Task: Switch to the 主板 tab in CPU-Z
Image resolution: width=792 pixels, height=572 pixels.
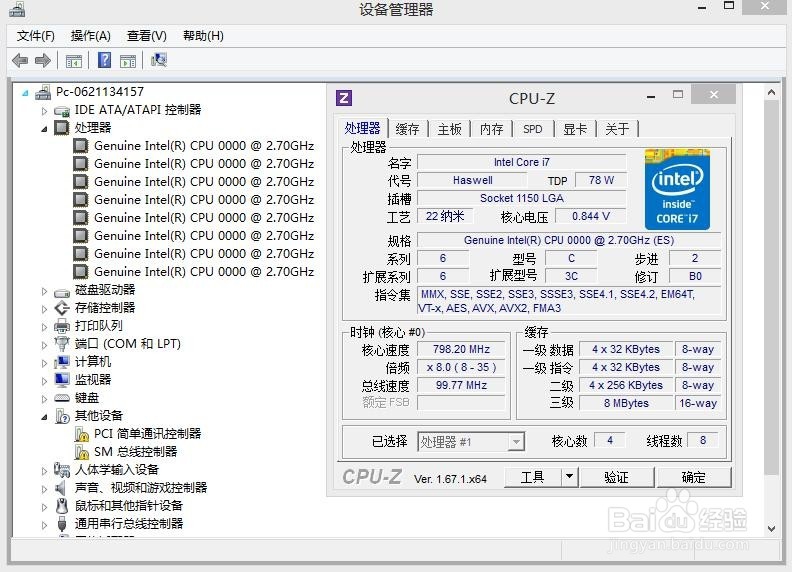Action: (450, 129)
